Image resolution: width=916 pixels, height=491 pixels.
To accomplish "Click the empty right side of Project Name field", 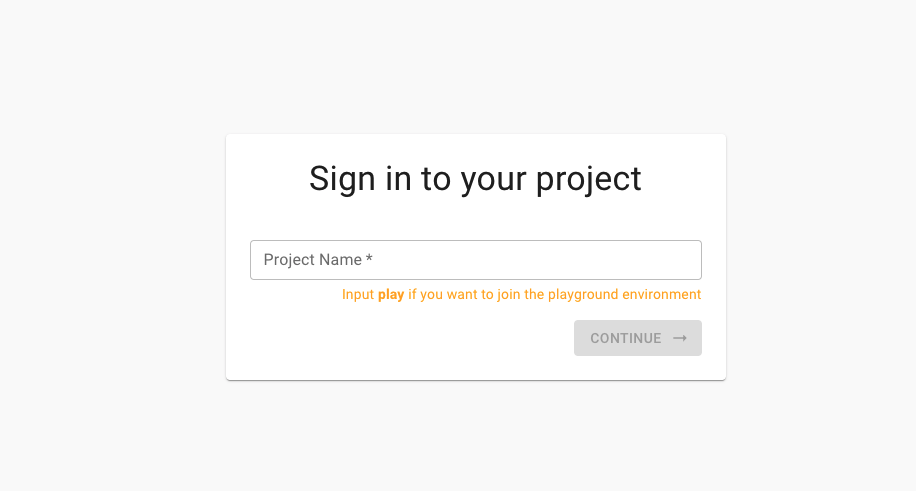I will [x=584, y=260].
